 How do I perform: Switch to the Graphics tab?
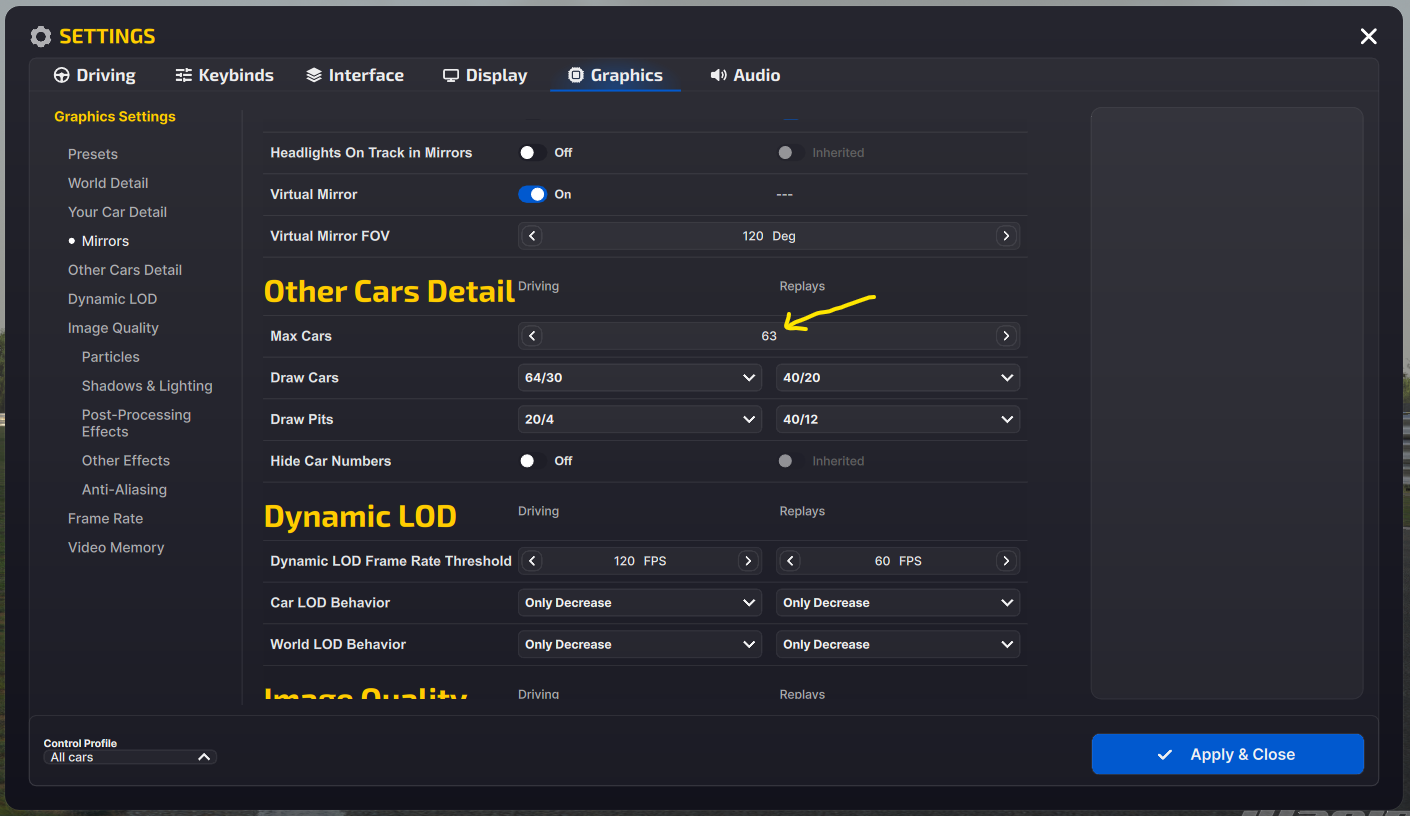point(615,74)
